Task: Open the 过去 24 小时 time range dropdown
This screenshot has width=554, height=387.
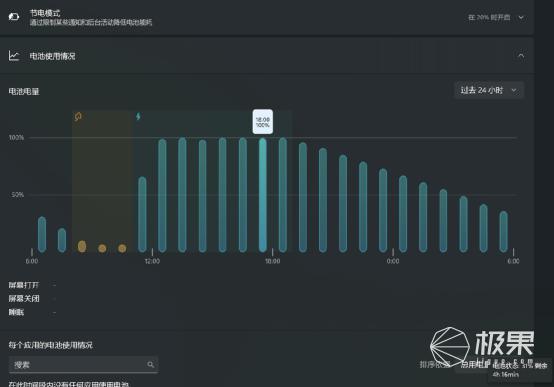Action: pos(489,90)
